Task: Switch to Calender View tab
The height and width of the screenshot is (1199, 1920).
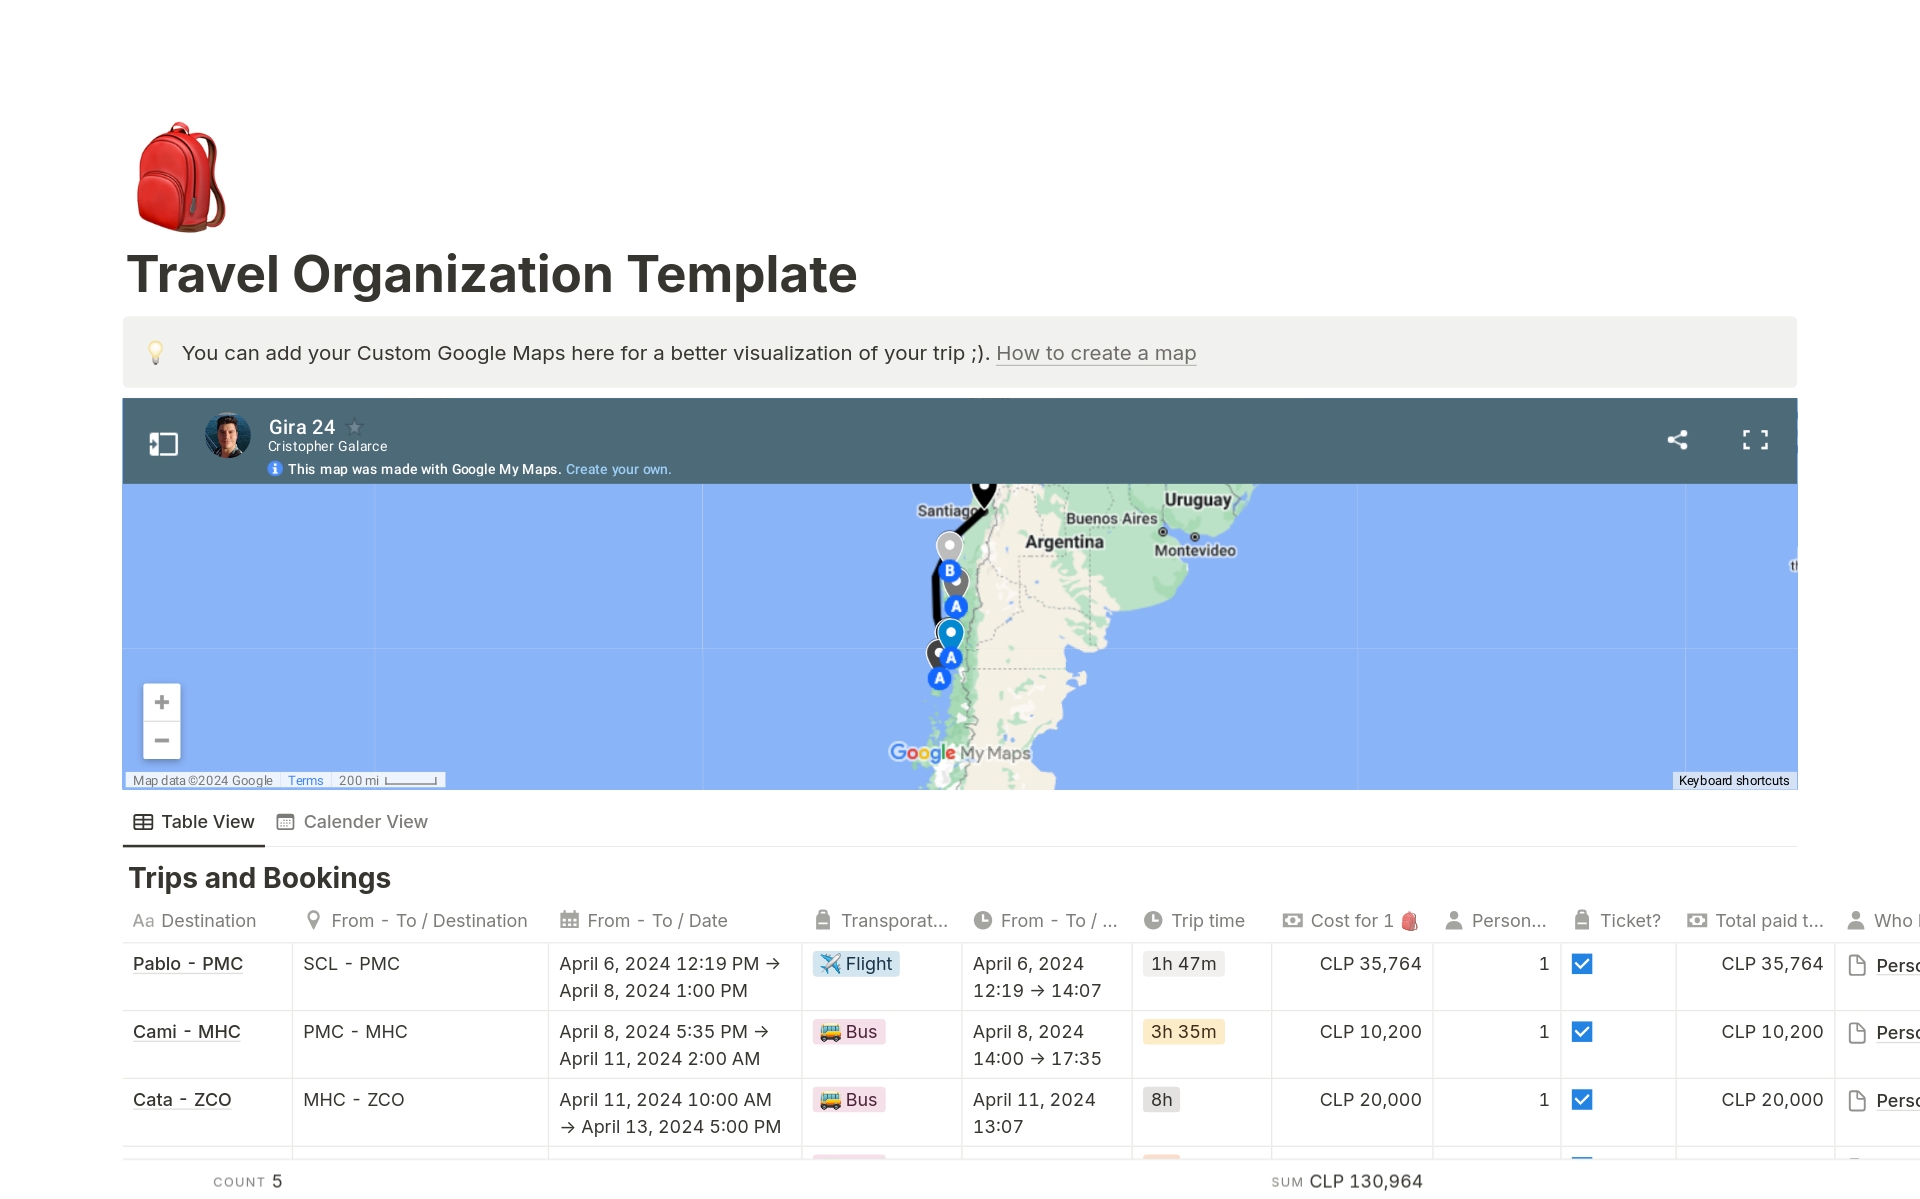Action: (365, 821)
